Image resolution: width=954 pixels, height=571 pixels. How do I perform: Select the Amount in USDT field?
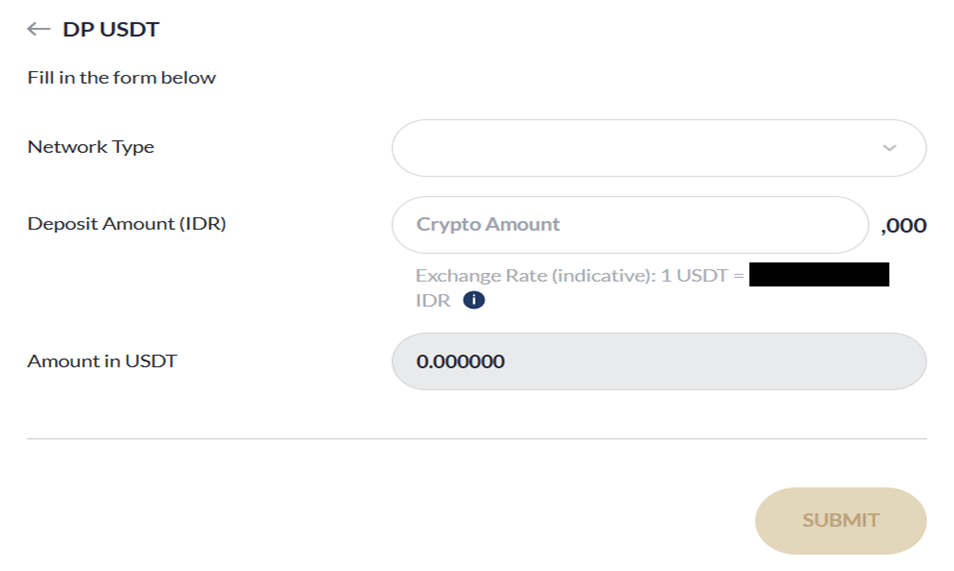[659, 361]
